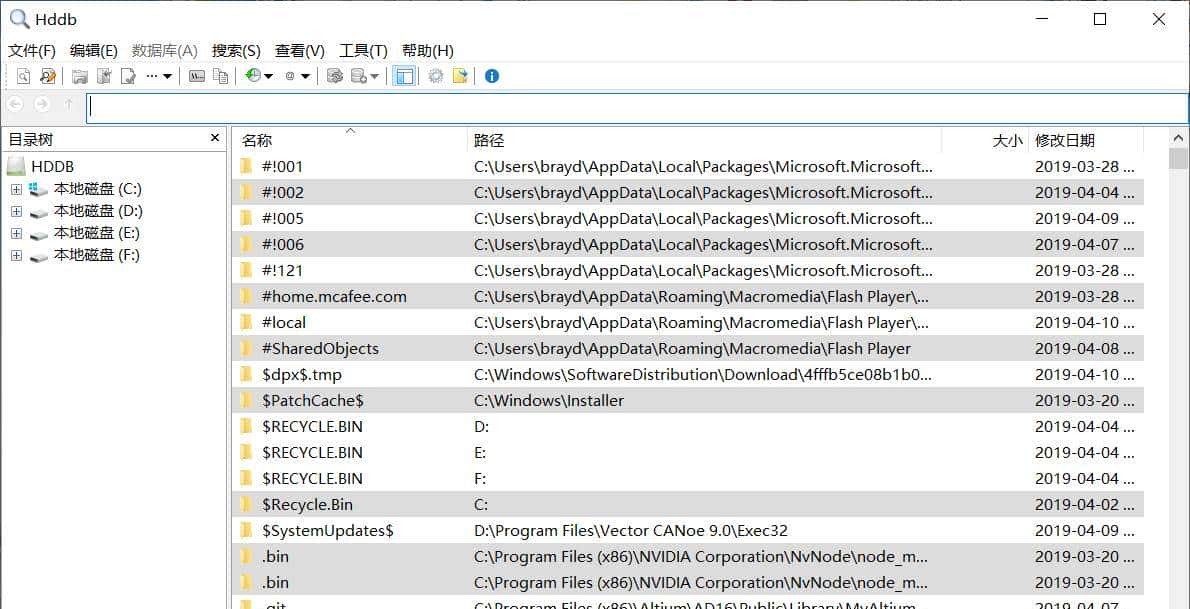Open the 工具(T) menu

(363, 50)
